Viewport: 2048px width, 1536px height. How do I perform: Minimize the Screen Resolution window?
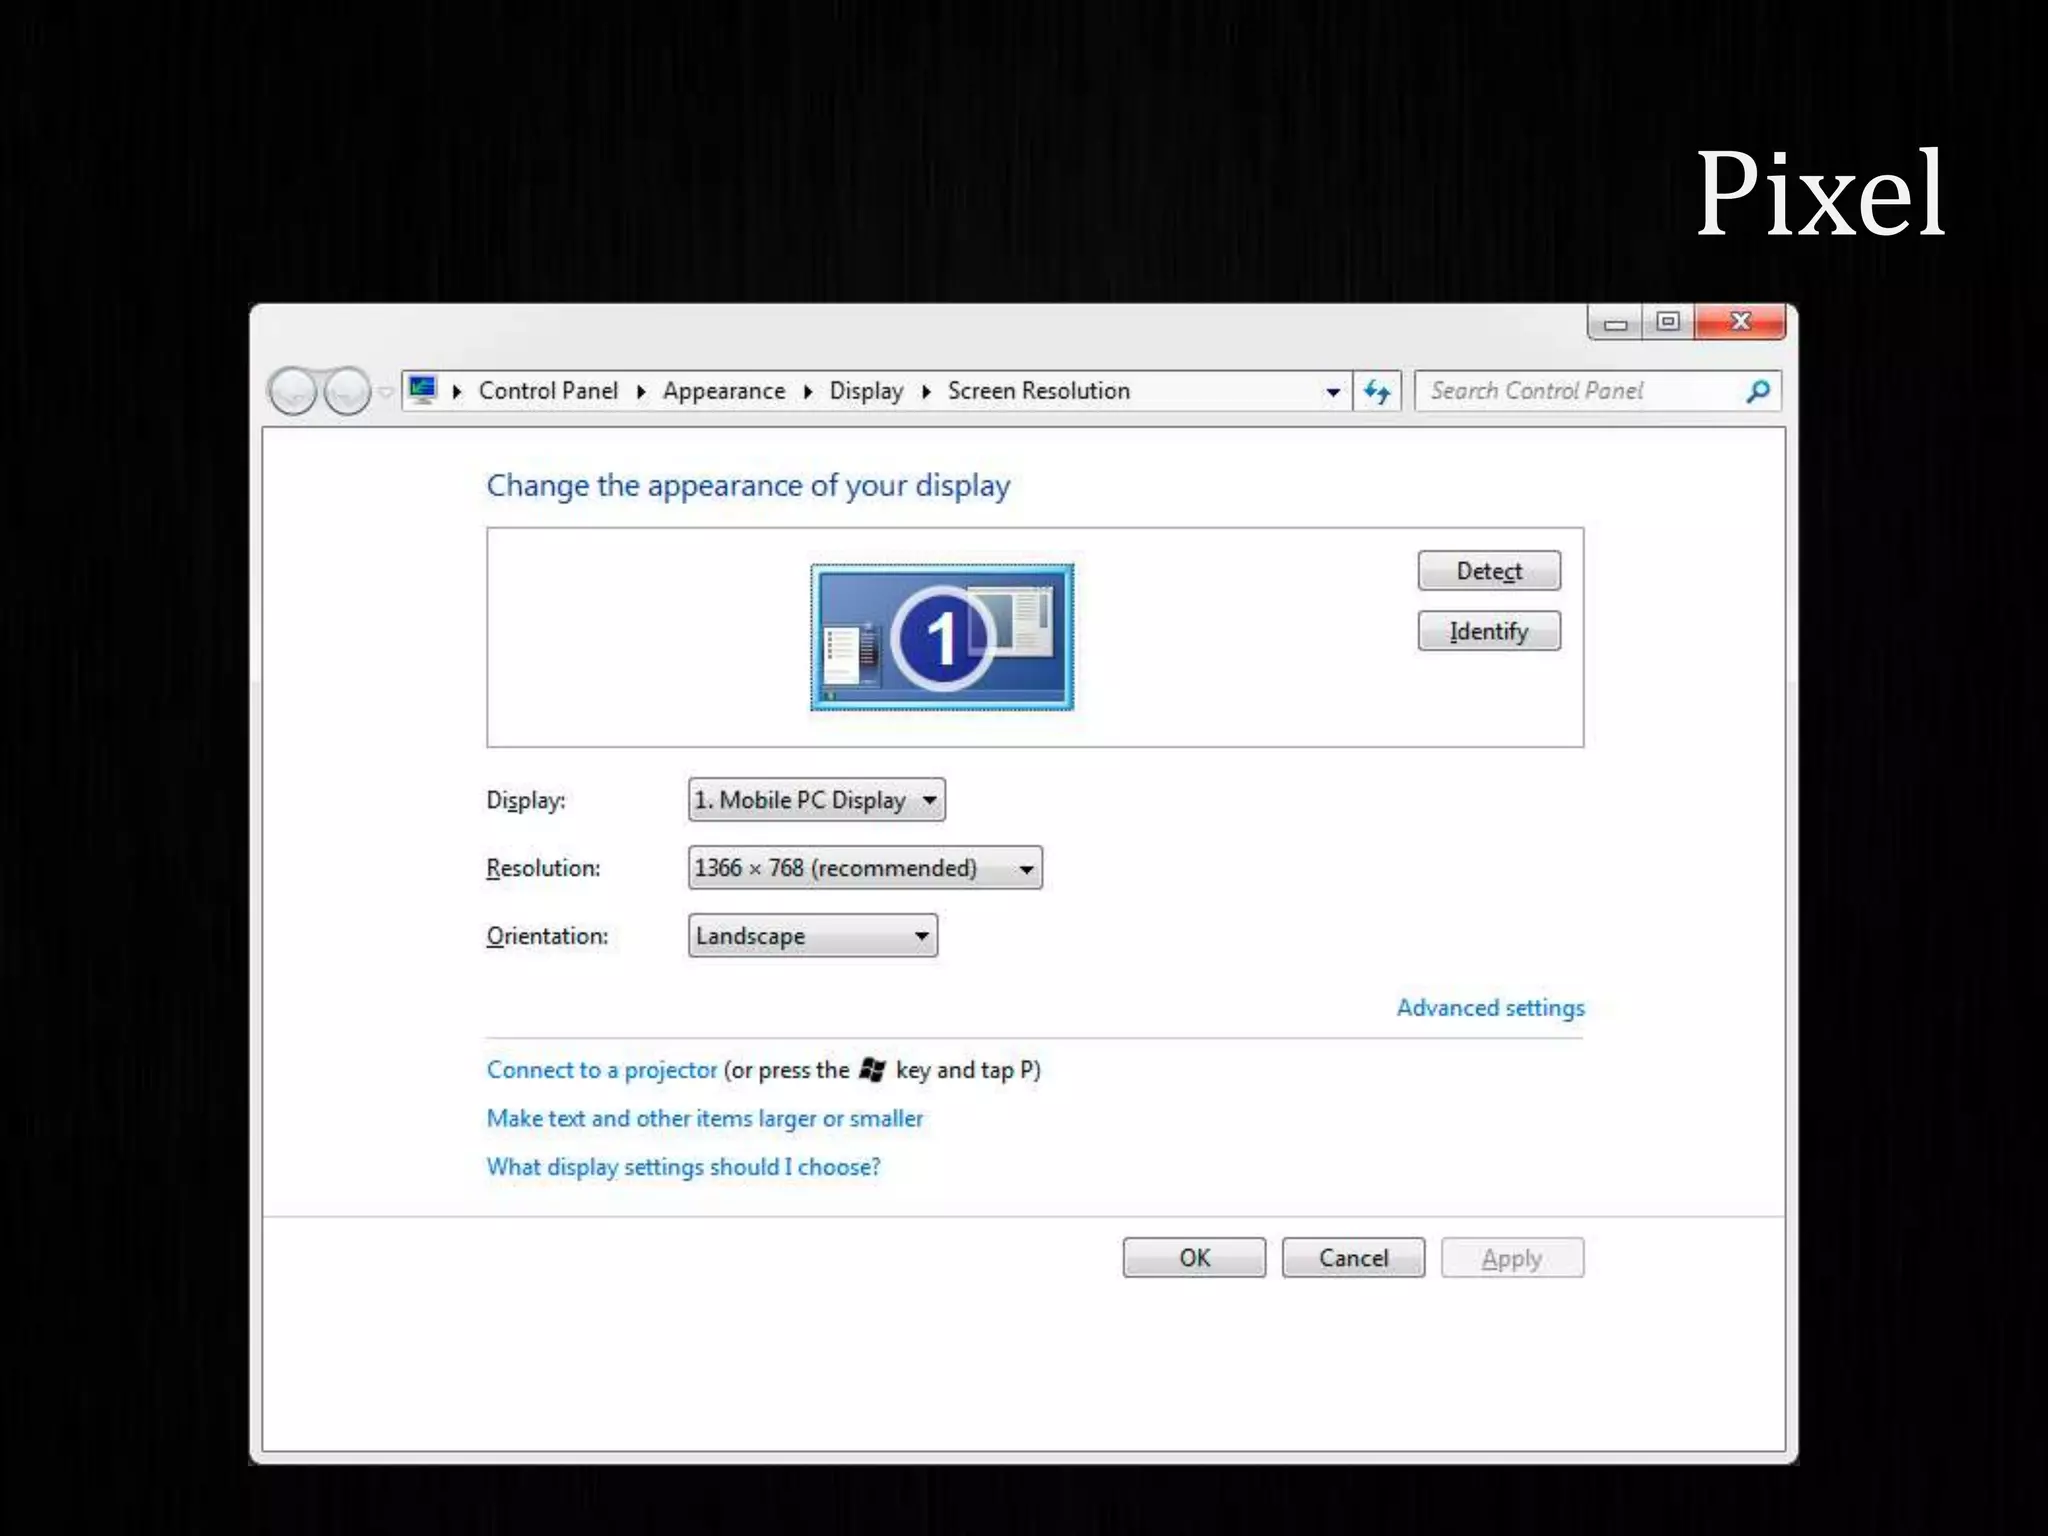click(1615, 323)
